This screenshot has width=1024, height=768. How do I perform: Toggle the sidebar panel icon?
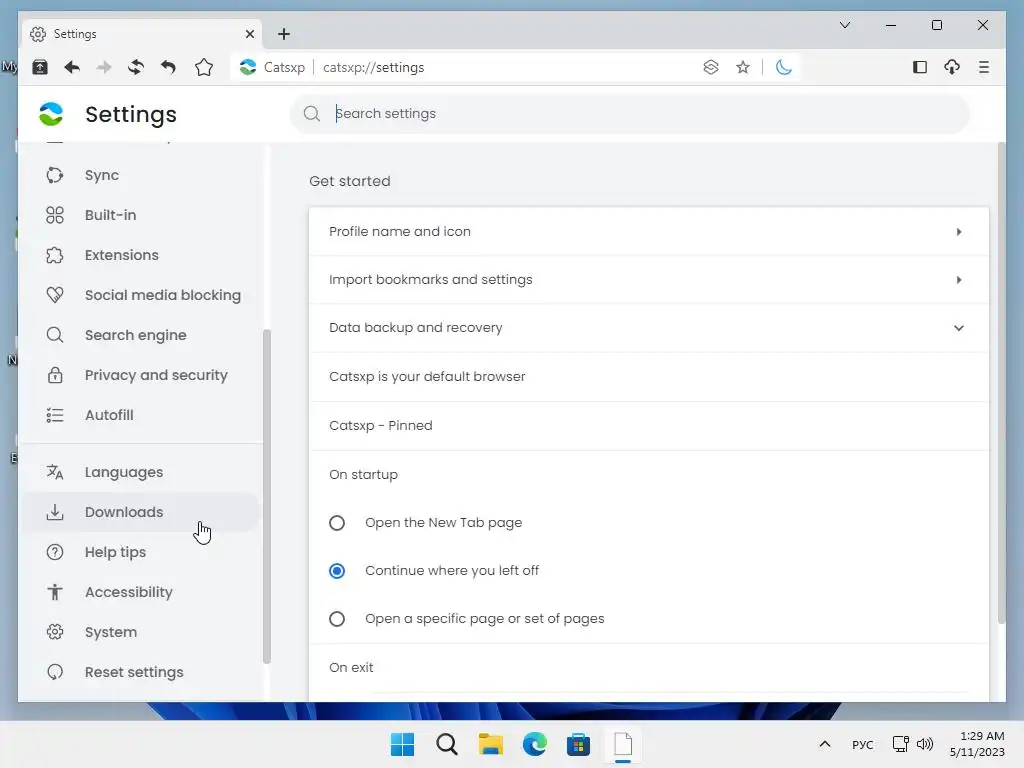tap(920, 67)
